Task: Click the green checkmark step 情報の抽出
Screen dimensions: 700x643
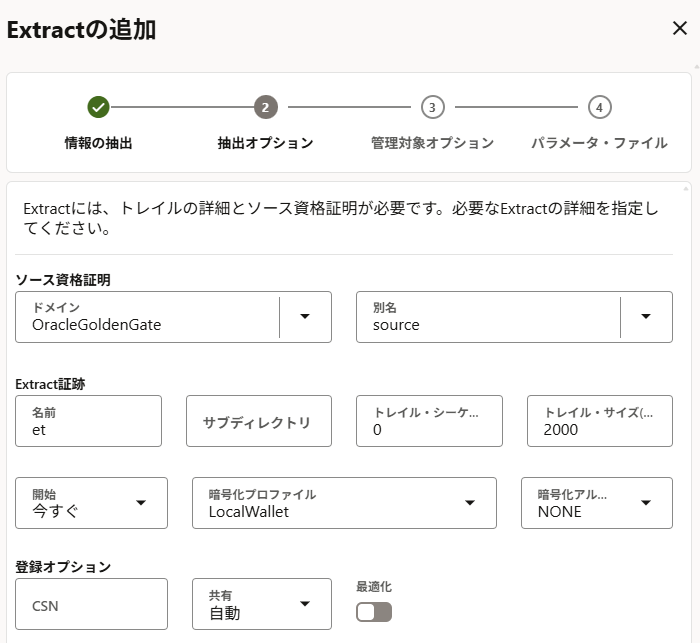Action: pyautogui.click(x=98, y=107)
